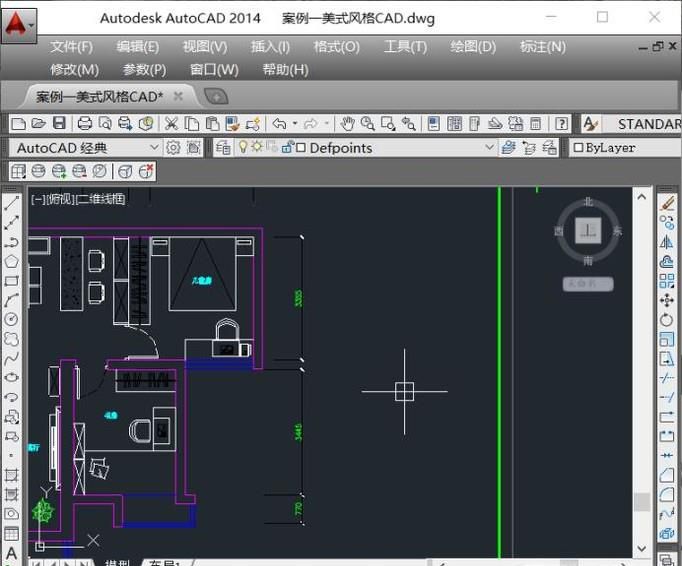
Task: Click the Pan hand tool
Action: coord(347,124)
